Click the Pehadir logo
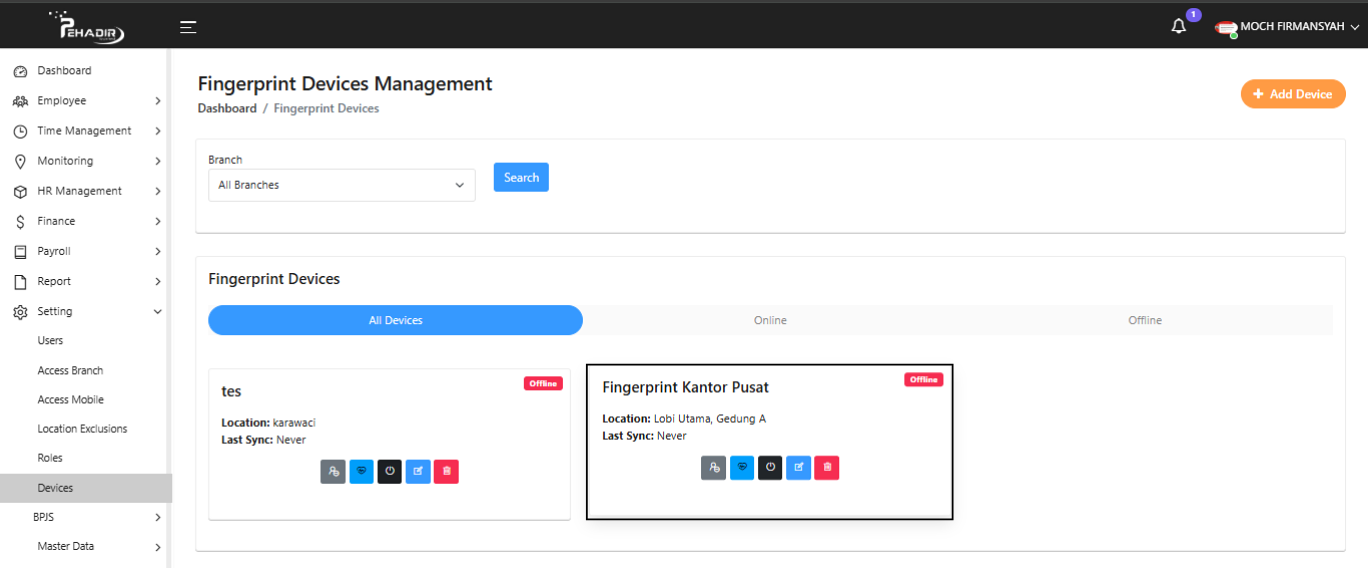 (x=92, y=28)
